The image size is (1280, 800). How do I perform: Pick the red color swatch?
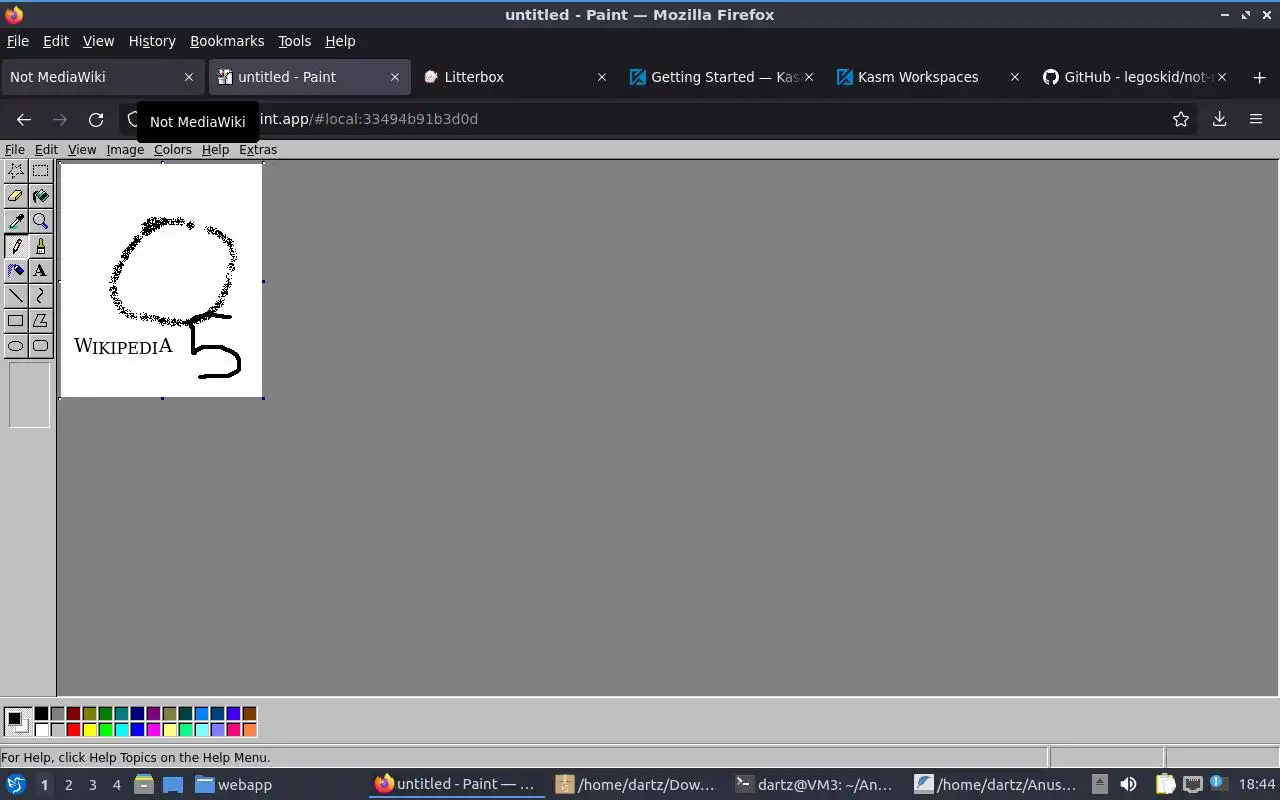tap(73, 730)
